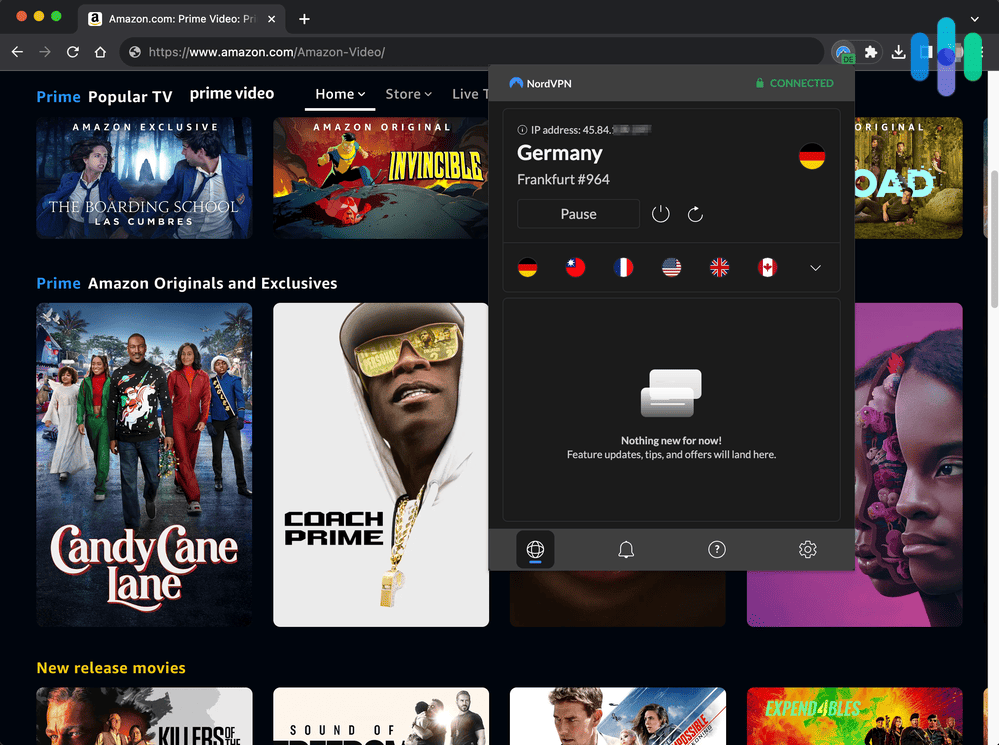Viewport: 999px width, 745px height.
Task: Click the NordVPN extension icon with DE badge
Action: coord(843,51)
